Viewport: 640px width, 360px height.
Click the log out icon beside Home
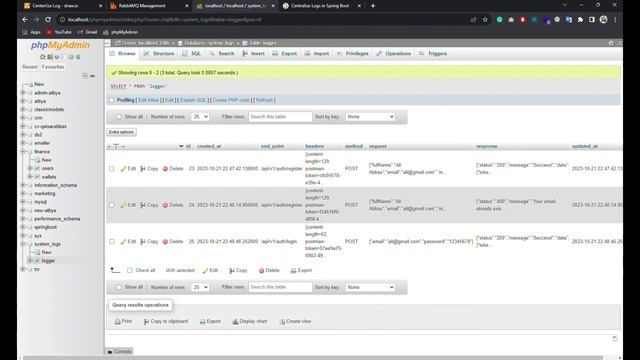[49, 57]
